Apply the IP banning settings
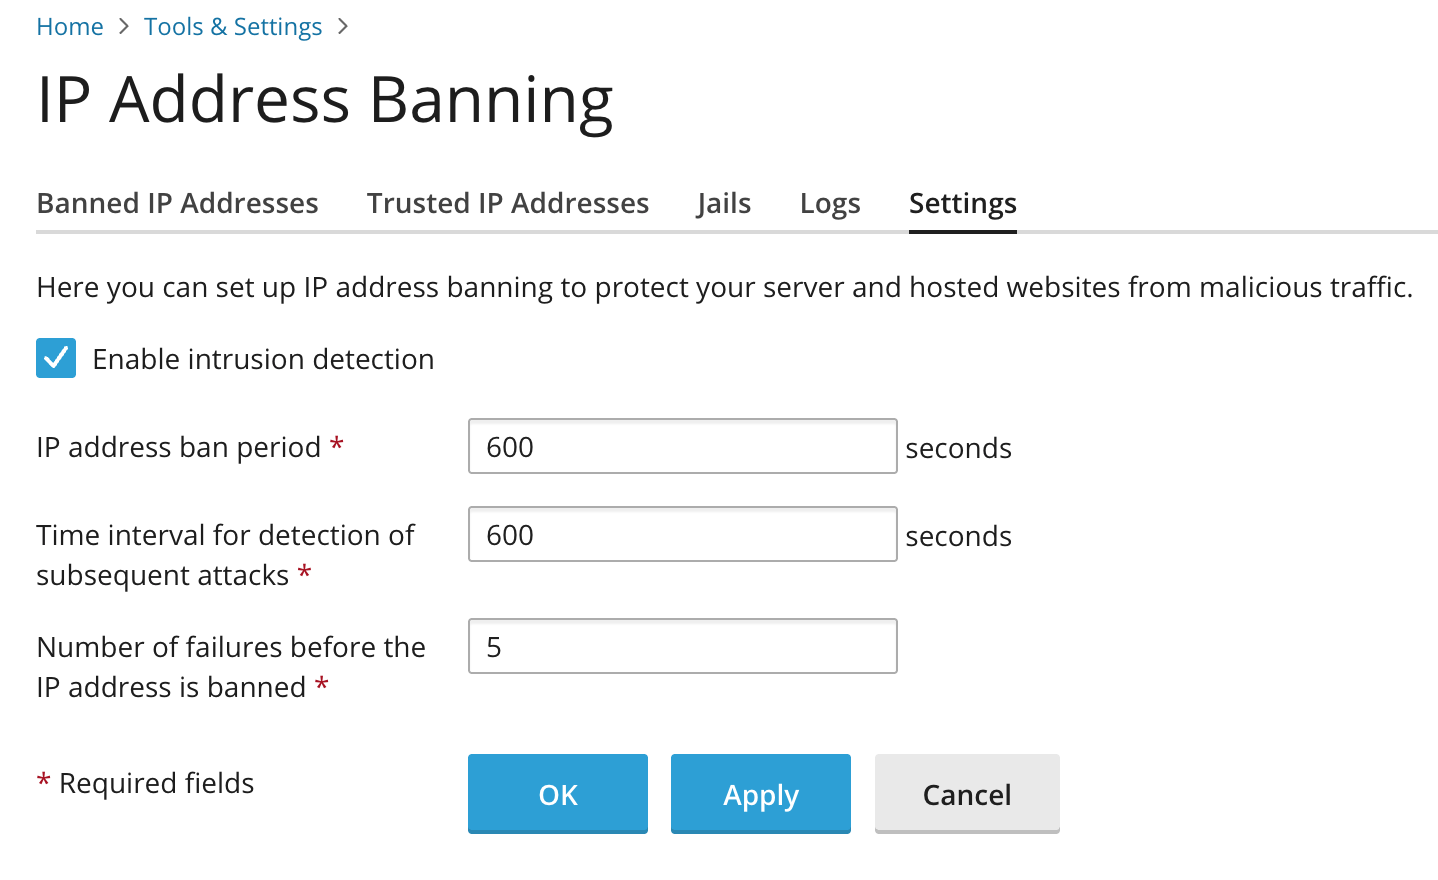Viewport: 1438px width, 880px height. point(760,794)
